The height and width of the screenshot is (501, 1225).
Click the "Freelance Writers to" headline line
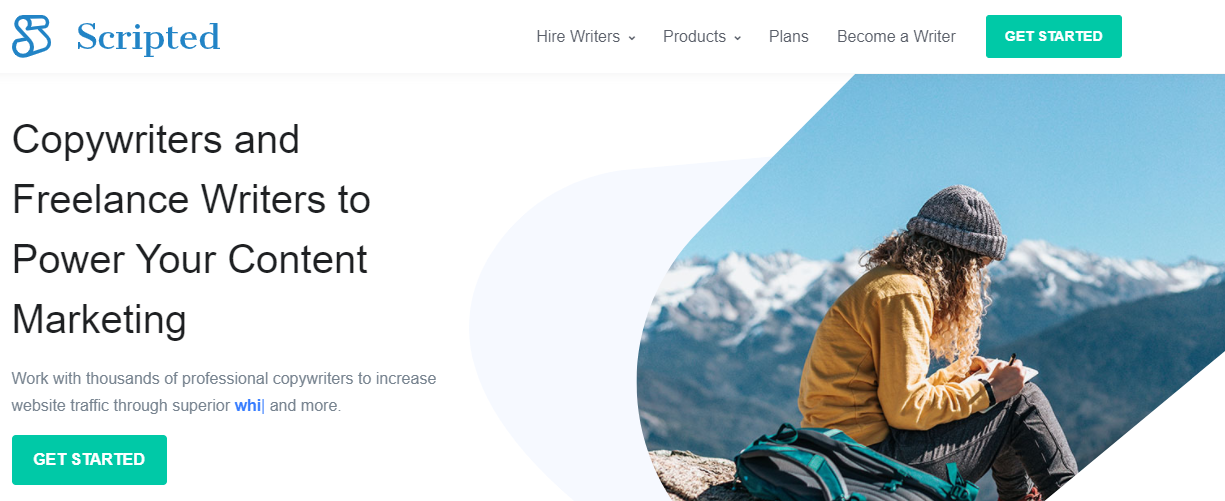191,199
